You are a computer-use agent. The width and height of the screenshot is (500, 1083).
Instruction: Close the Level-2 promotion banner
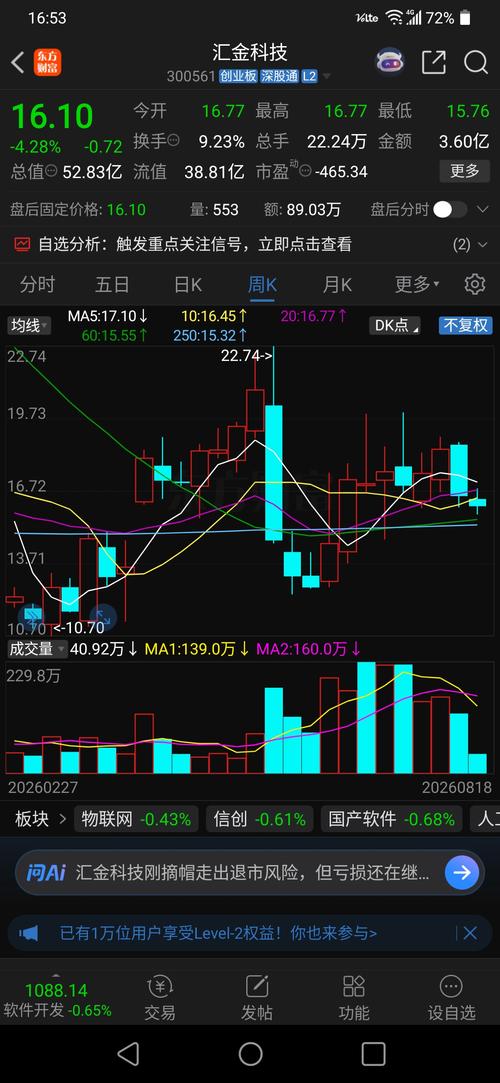(x=470, y=933)
